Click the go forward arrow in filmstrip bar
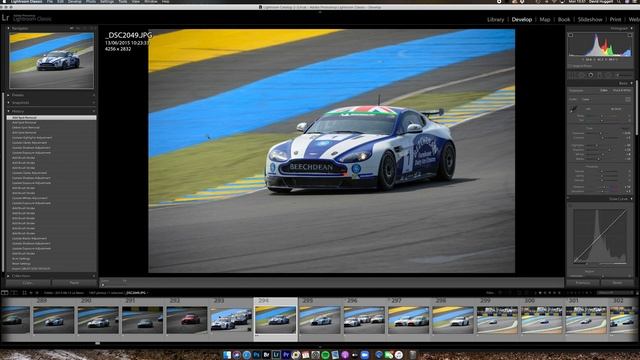 [x=37, y=293]
